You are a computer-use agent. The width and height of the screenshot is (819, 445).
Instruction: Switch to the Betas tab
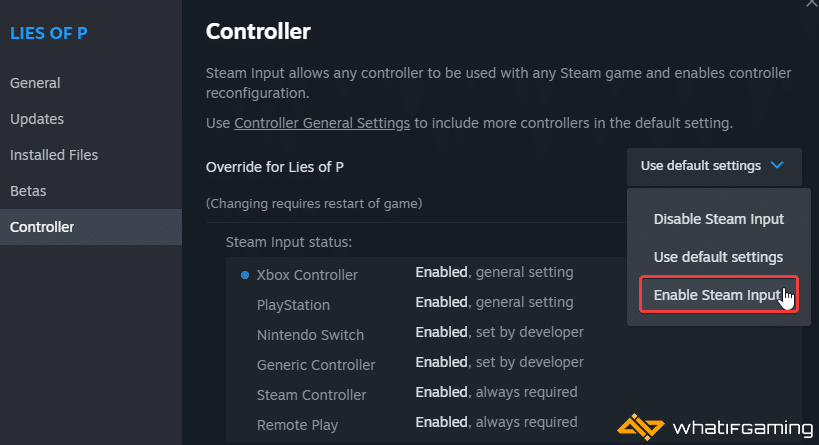coord(28,191)
